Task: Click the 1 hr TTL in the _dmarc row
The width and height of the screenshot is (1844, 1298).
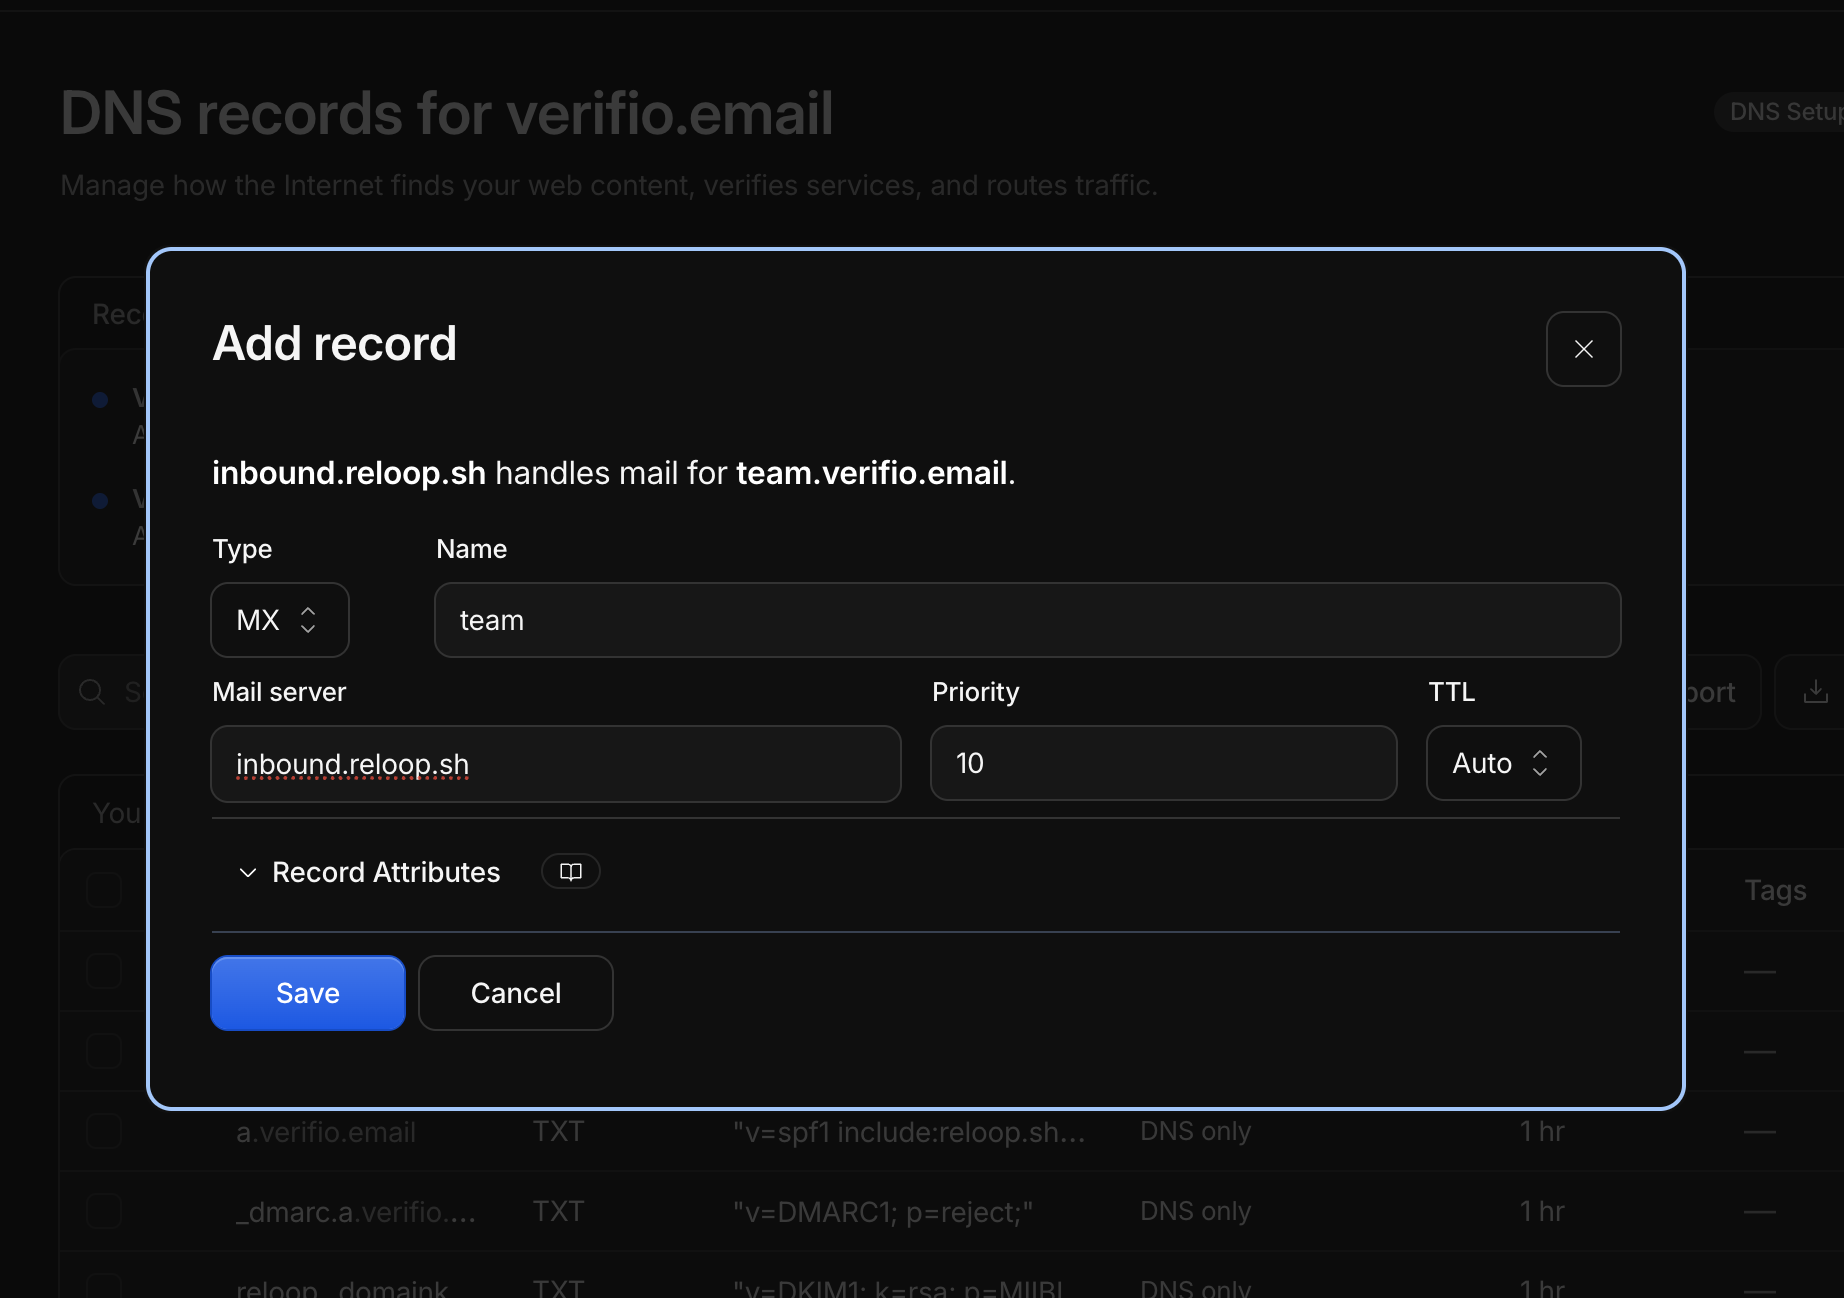Action: (x=1542, y=1211)
